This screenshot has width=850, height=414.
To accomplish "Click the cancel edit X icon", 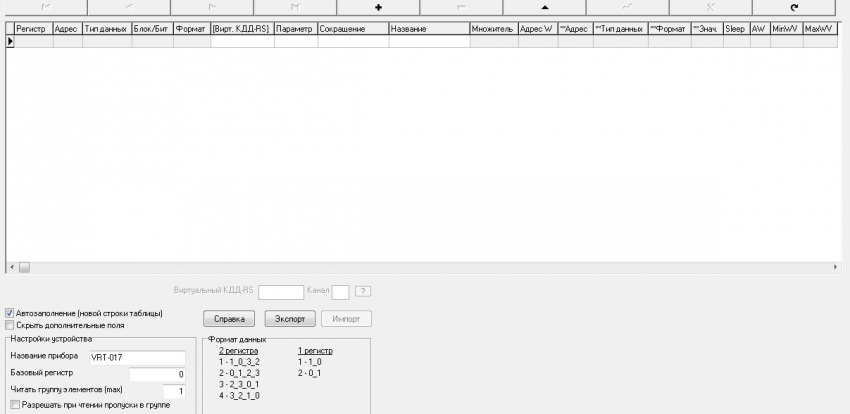I will [710, 7].
